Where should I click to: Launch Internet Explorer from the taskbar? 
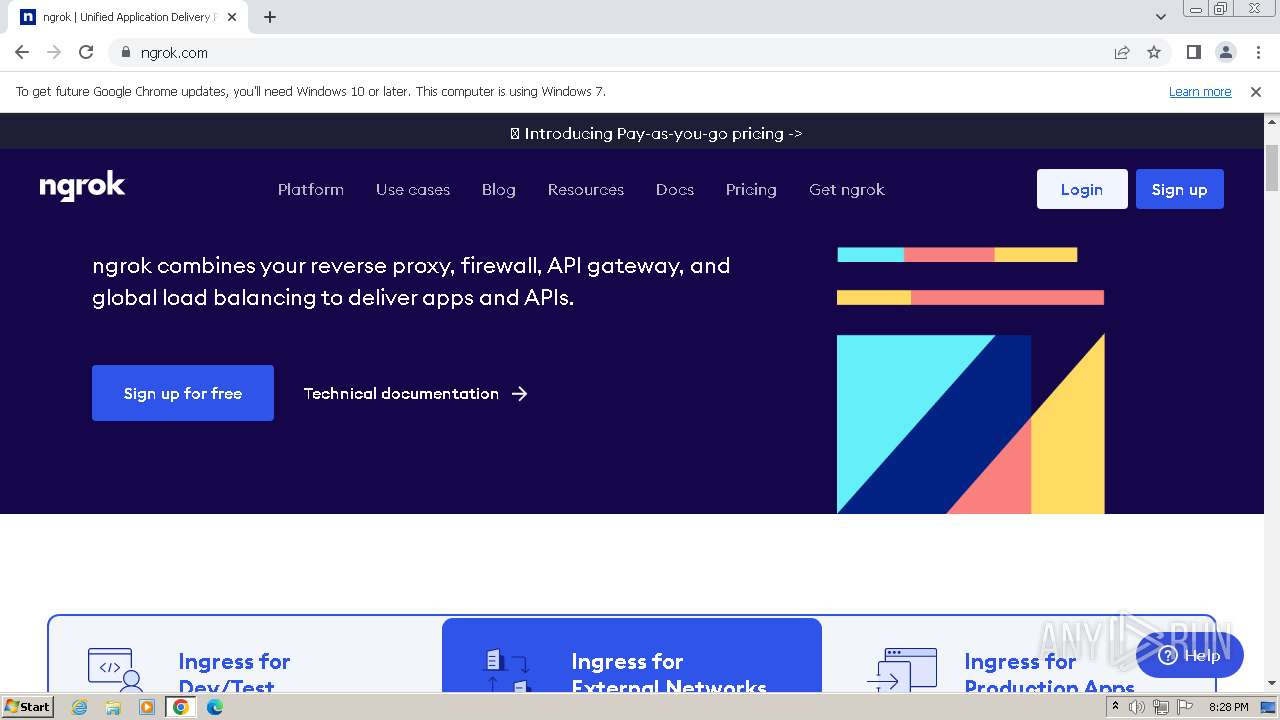point(80,707)
